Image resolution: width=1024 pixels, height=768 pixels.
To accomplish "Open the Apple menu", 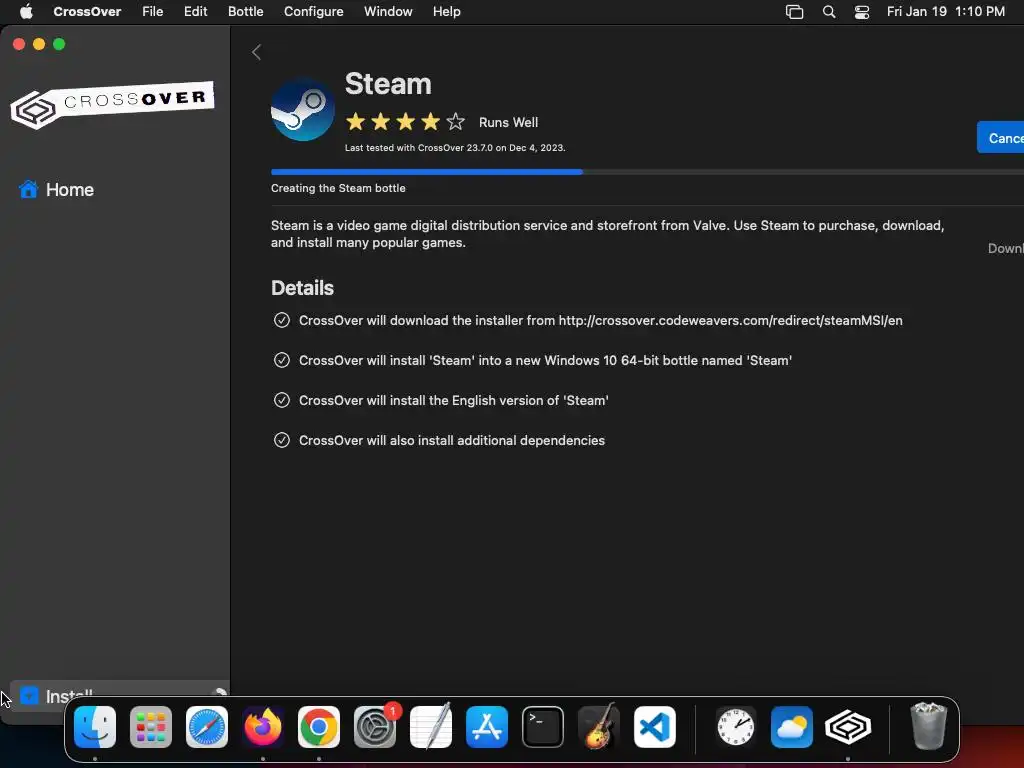I will pos(26,12).
